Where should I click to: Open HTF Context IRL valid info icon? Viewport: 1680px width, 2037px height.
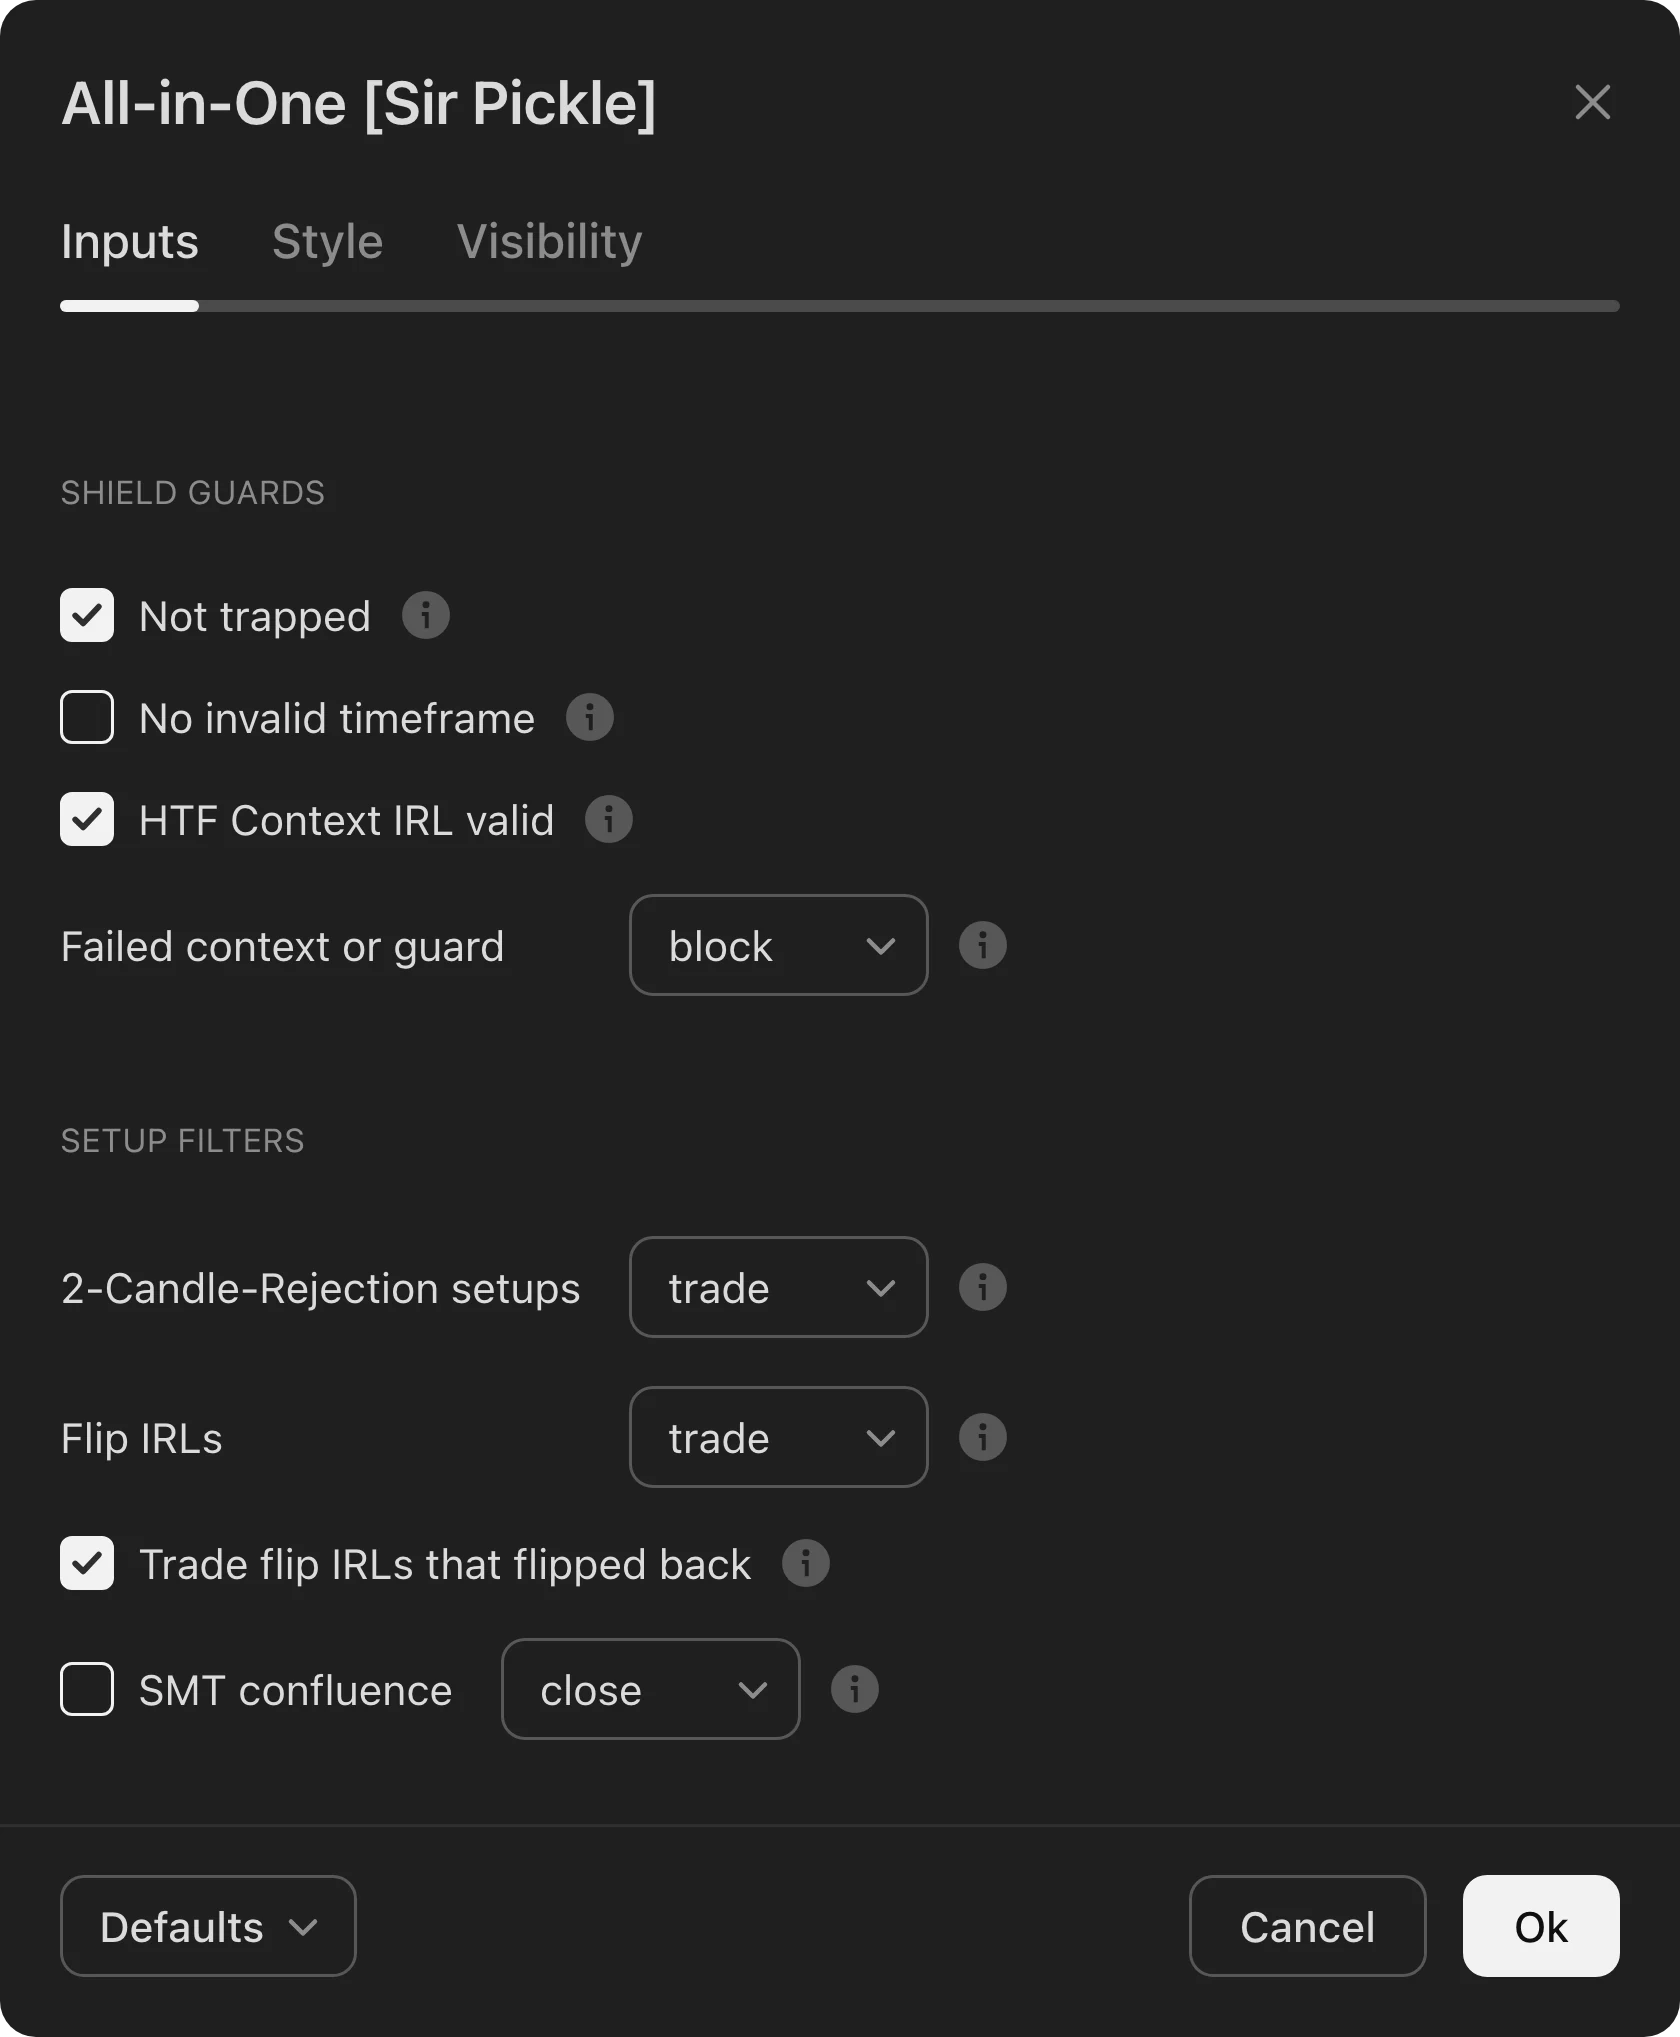pos(608,819)
